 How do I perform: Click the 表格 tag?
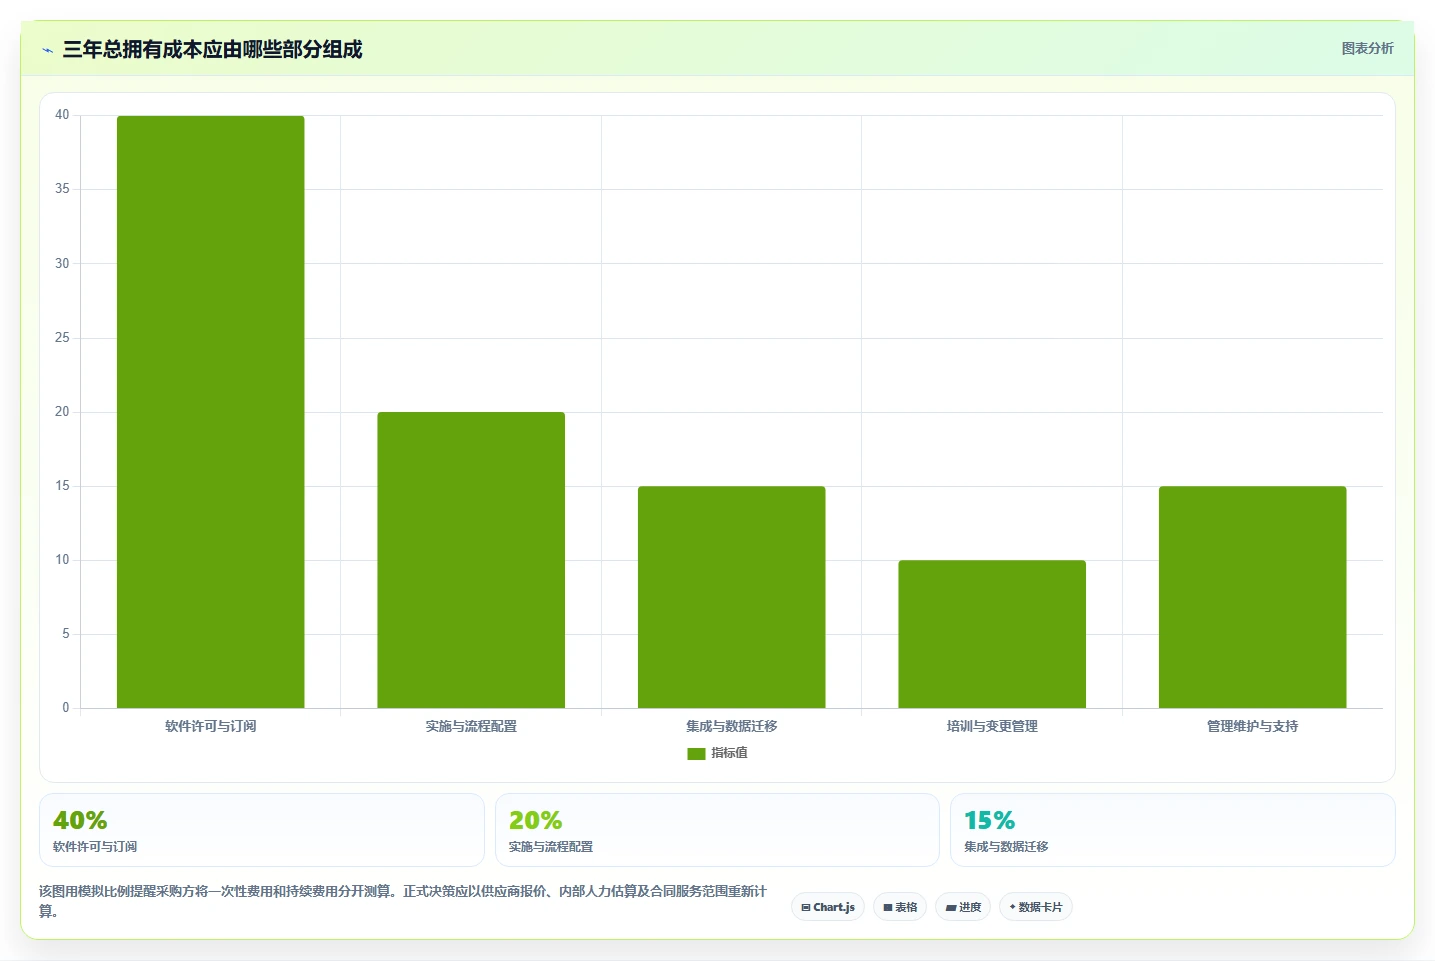[x=900, y=907]
